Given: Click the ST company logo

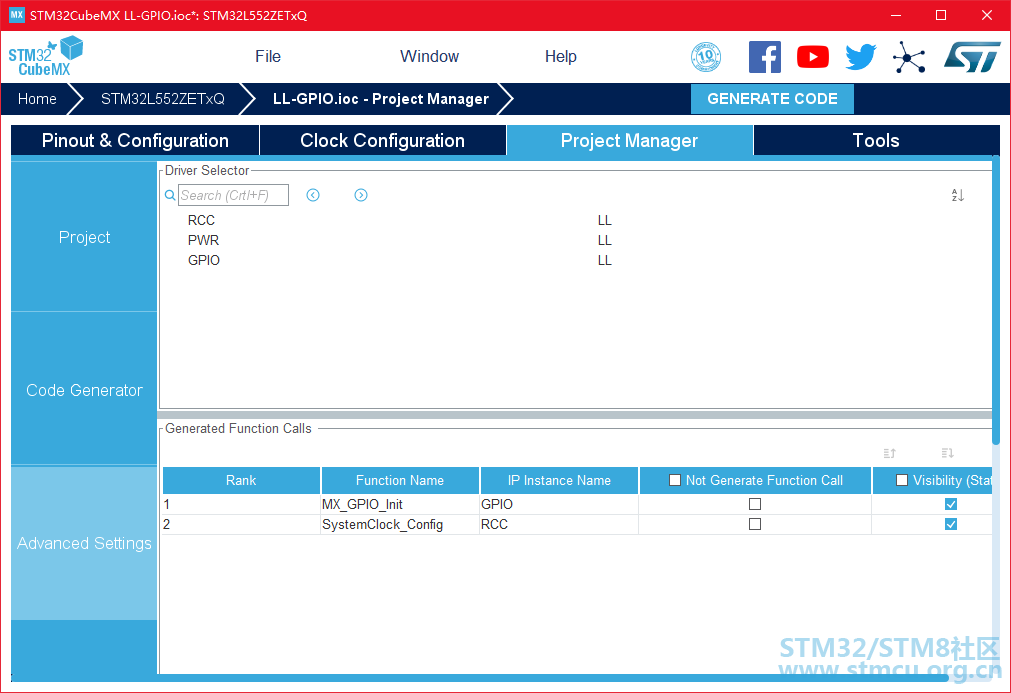Looking at the screenshot, I should pos(972,57).
